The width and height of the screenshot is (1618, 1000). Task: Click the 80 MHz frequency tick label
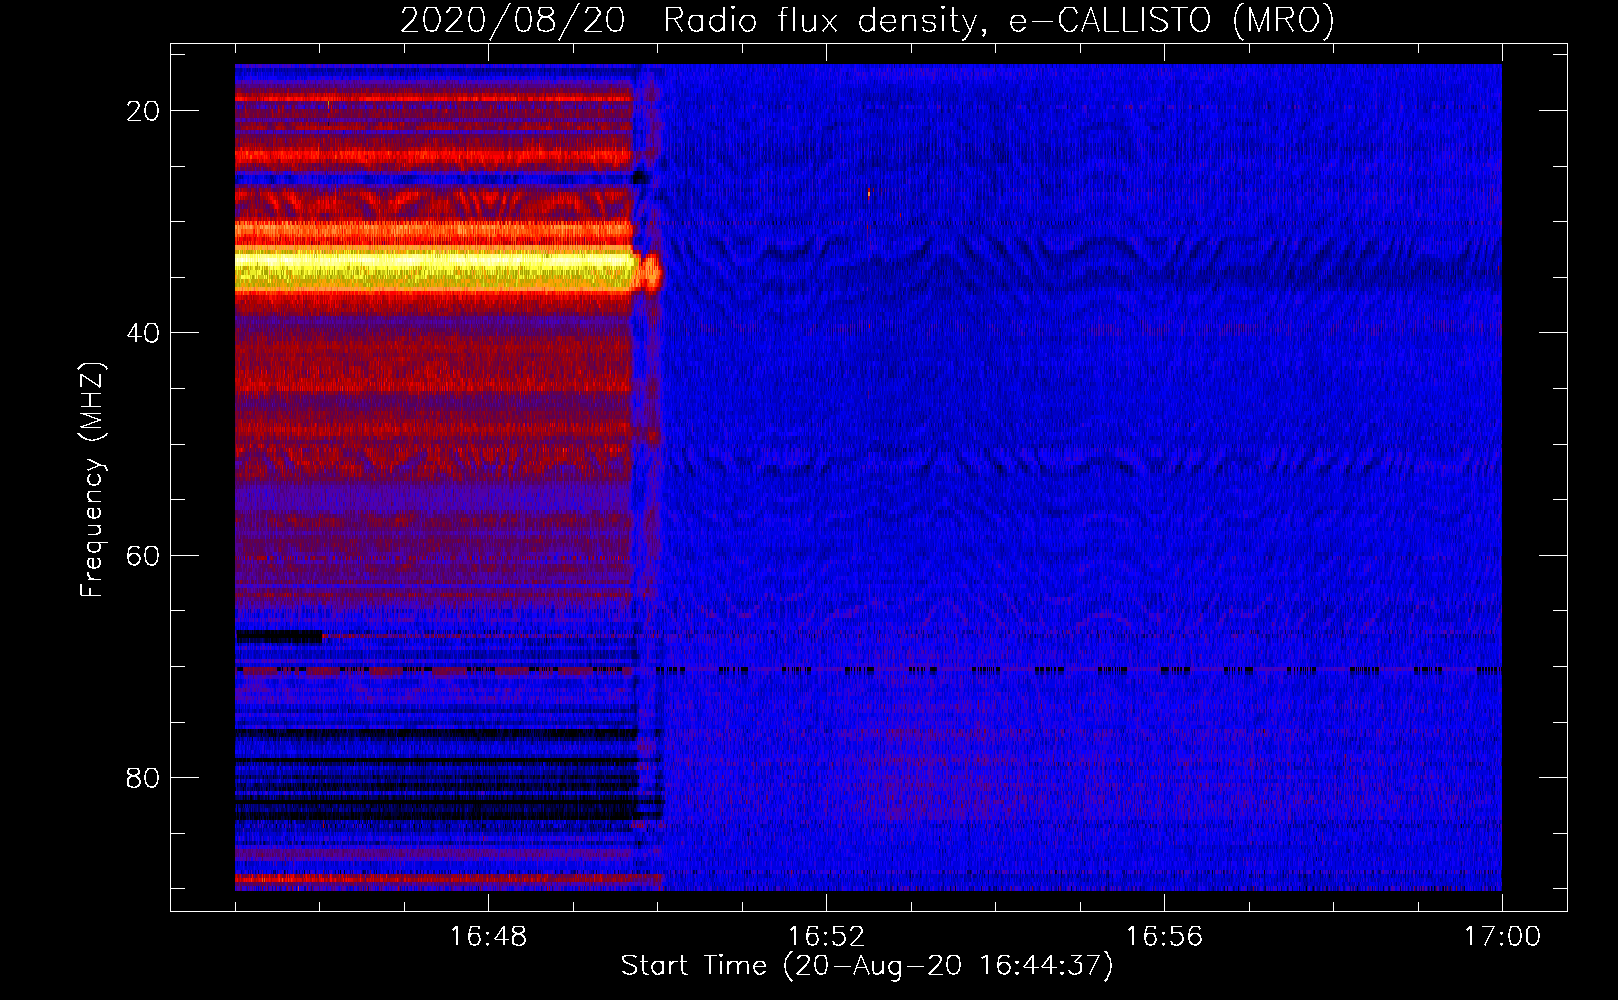pyautogui.click(x=143, y=778)
